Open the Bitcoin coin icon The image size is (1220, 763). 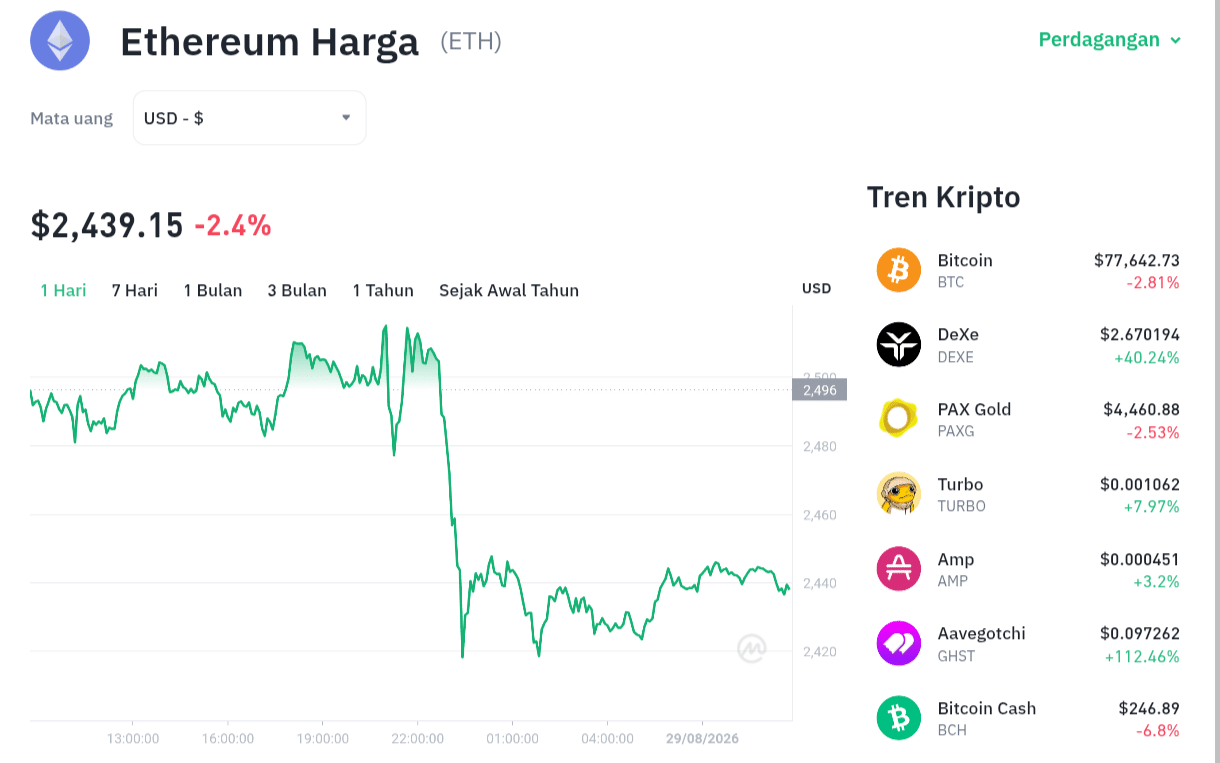click(x=898, y=270)
